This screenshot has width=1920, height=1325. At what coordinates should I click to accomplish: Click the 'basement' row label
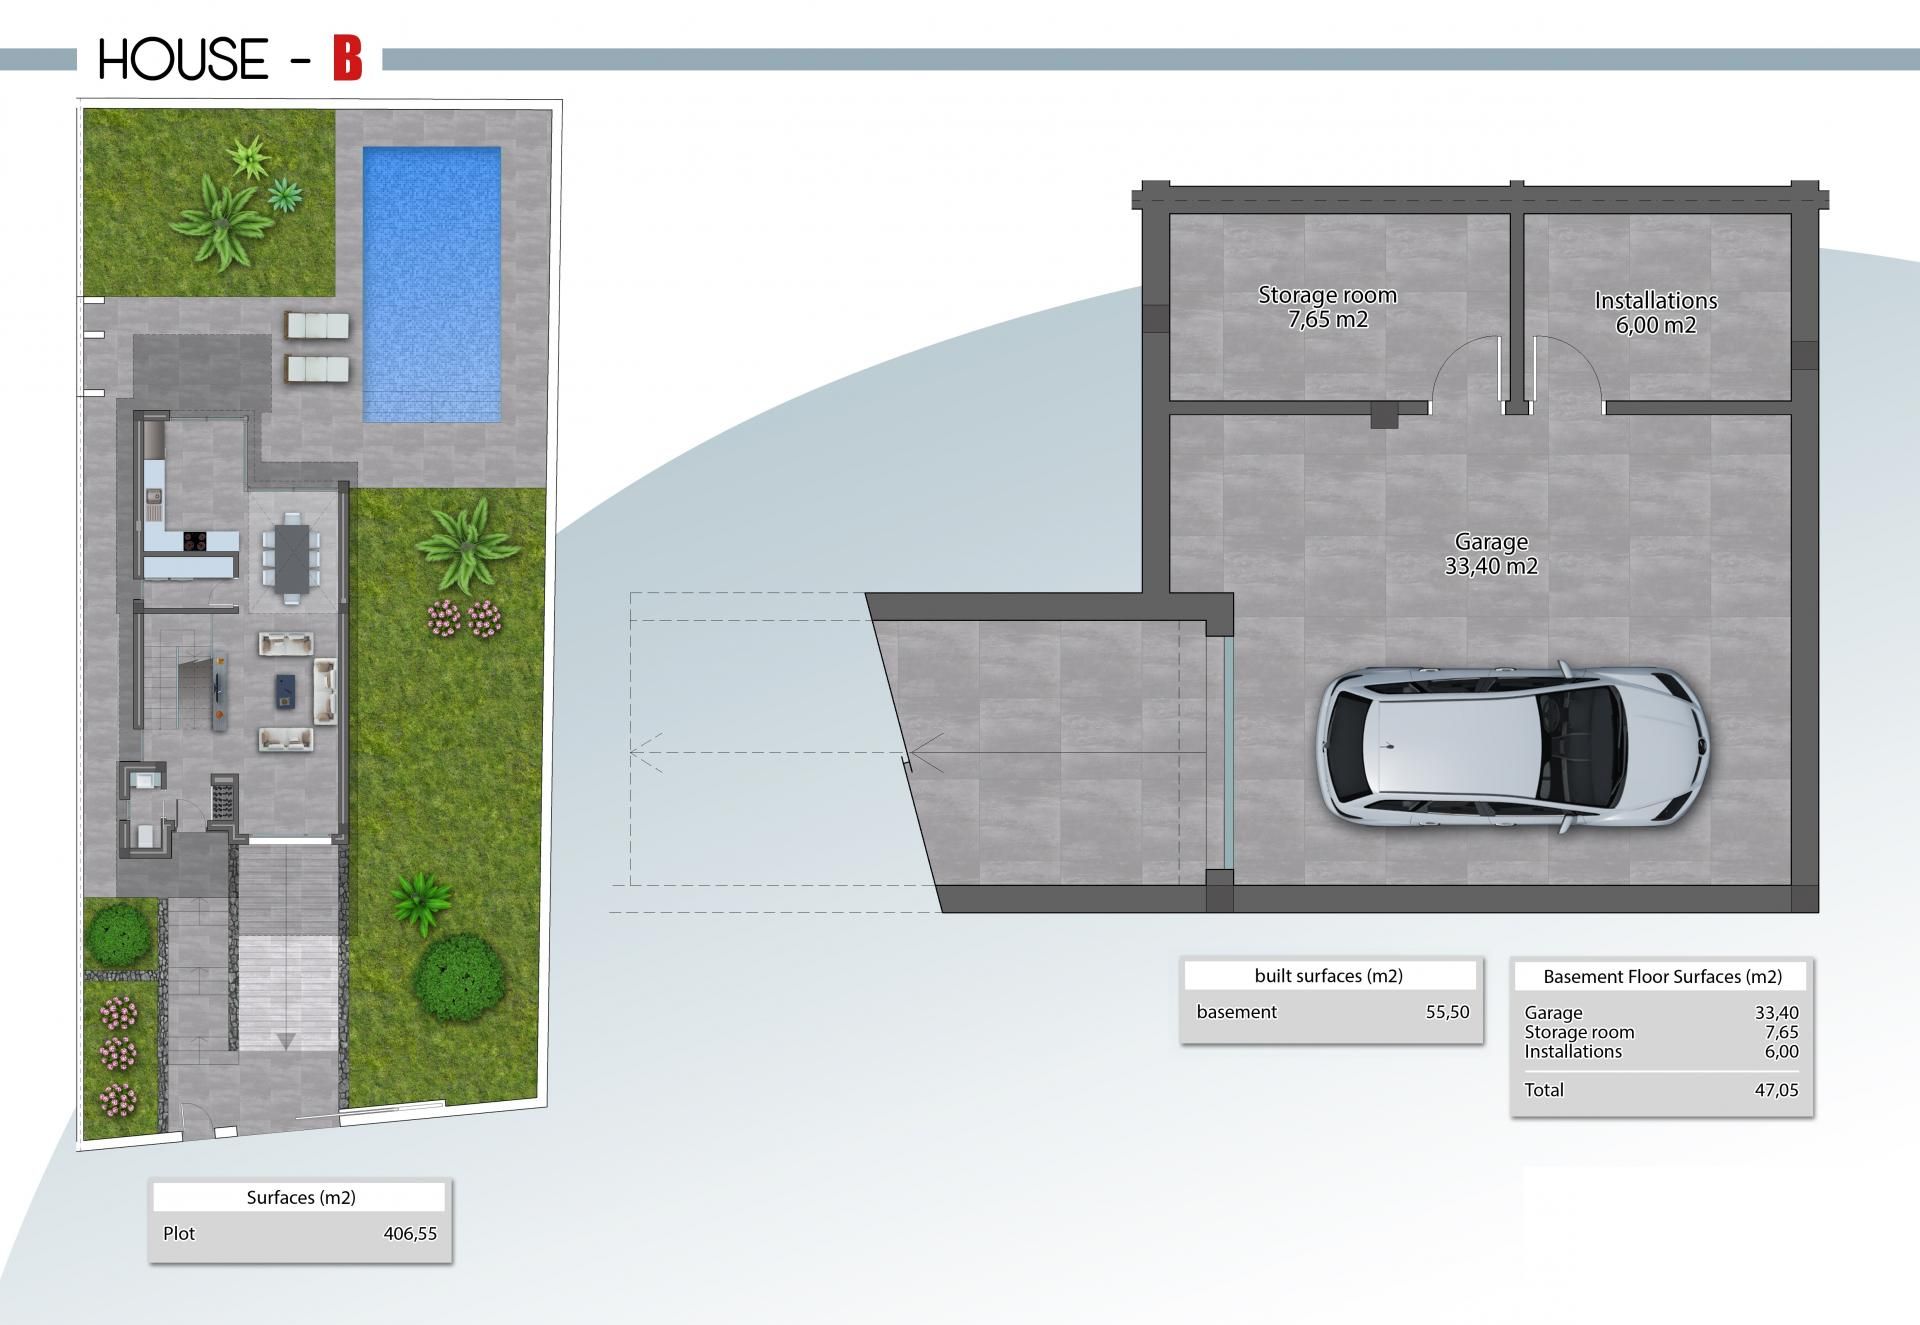tap(1236, 1012)
